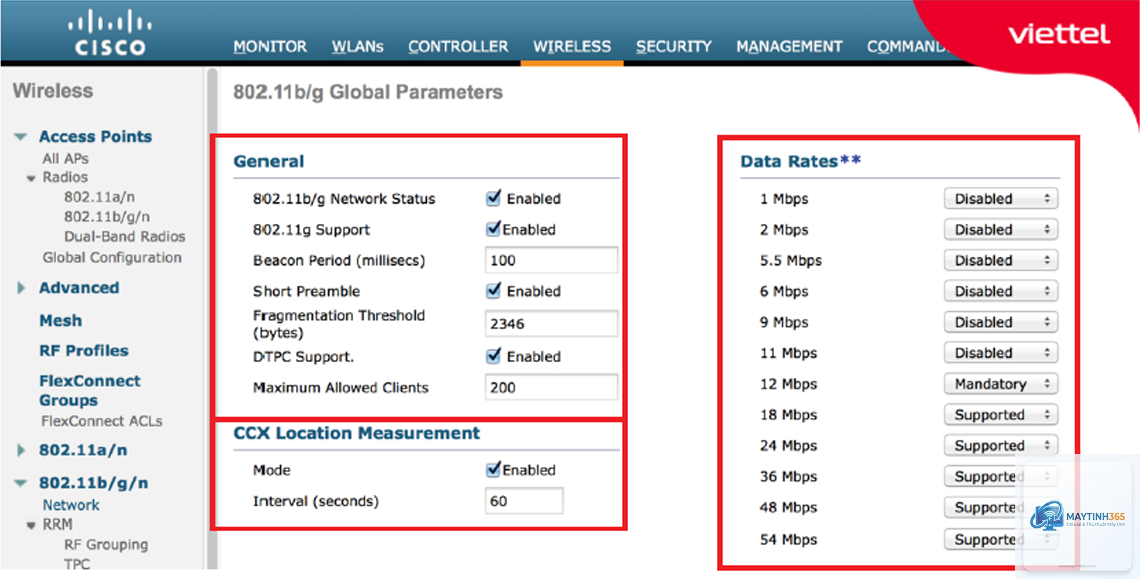
Task: Open RF Profiles sidebar link
Action: tap(84, 350)
